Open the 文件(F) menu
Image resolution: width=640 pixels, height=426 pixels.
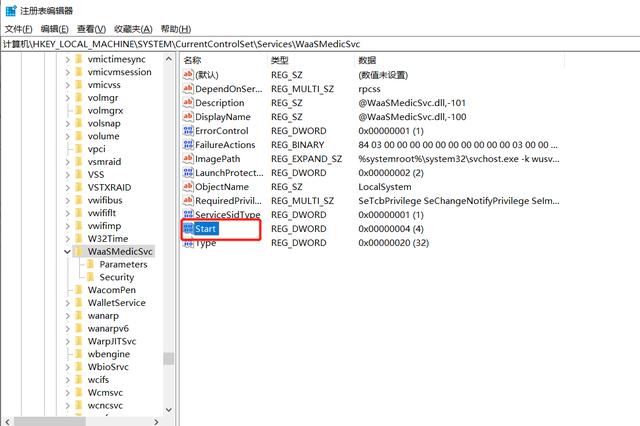click(x=18, y=29)
